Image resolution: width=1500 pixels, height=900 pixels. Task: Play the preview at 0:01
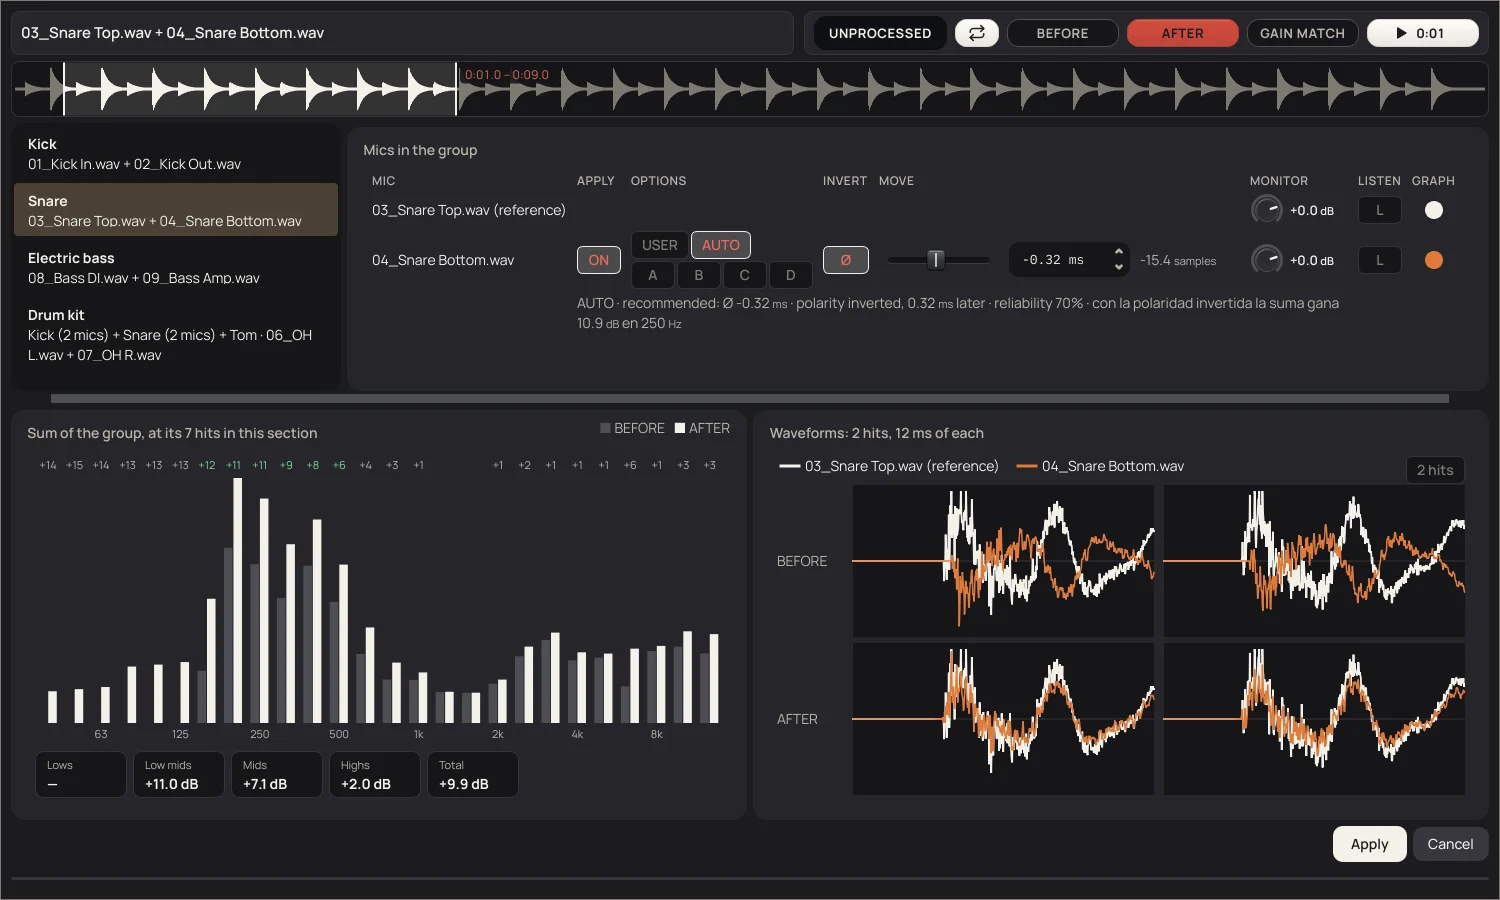point(1423,33)
